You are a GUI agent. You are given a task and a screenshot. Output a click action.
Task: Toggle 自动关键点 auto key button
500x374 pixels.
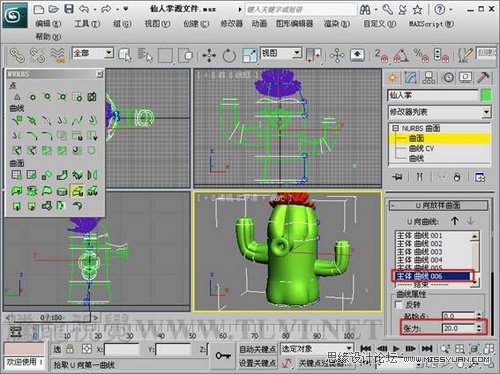click(x=257, y=349)
